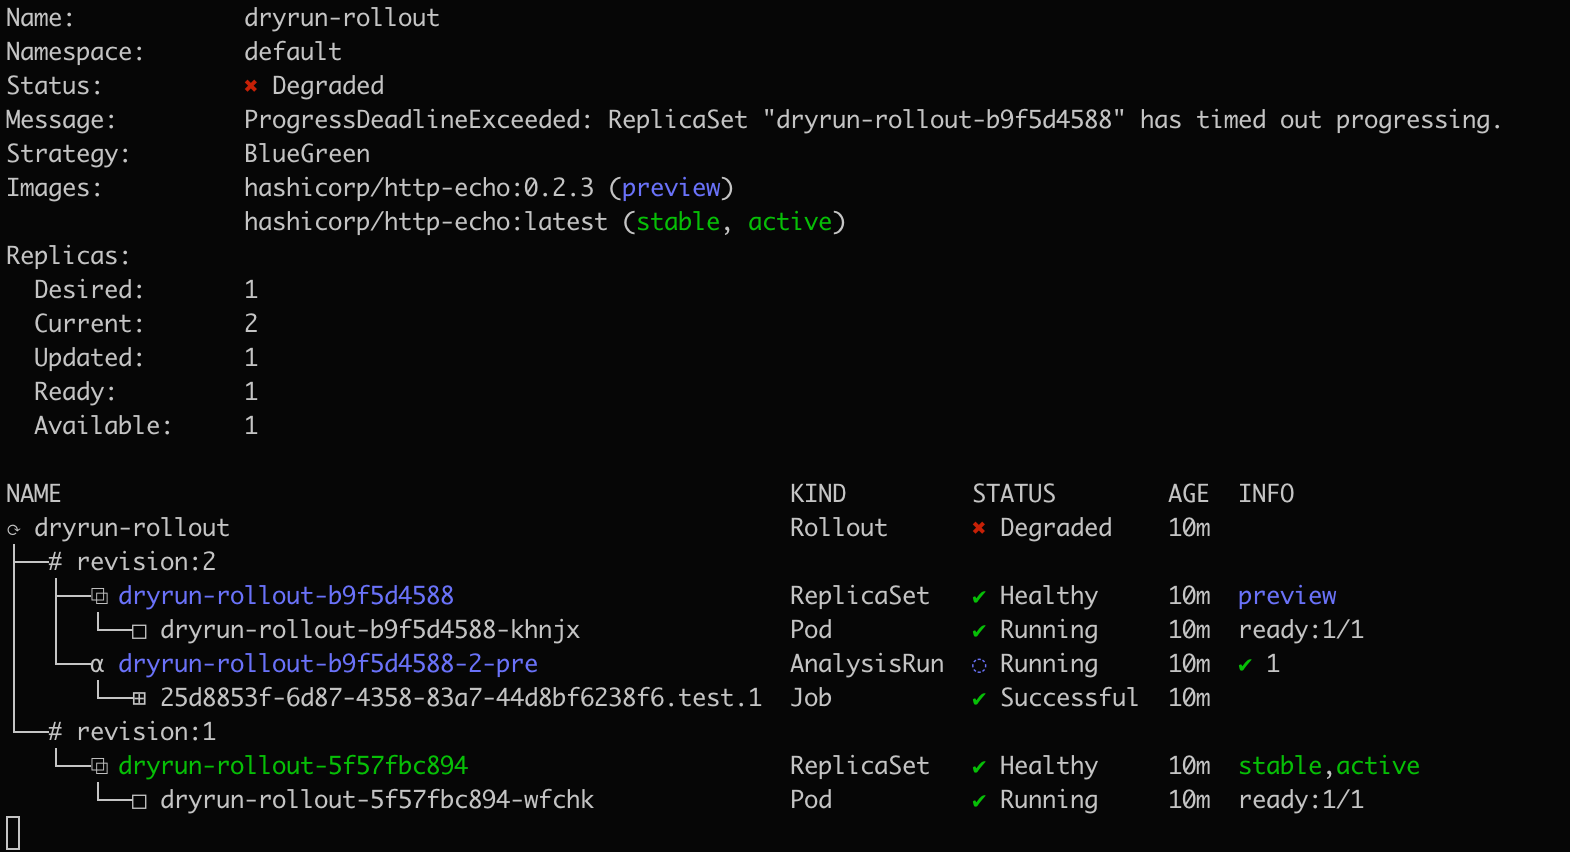Click the 'BlueGreen' strategy value

point(307,154)
